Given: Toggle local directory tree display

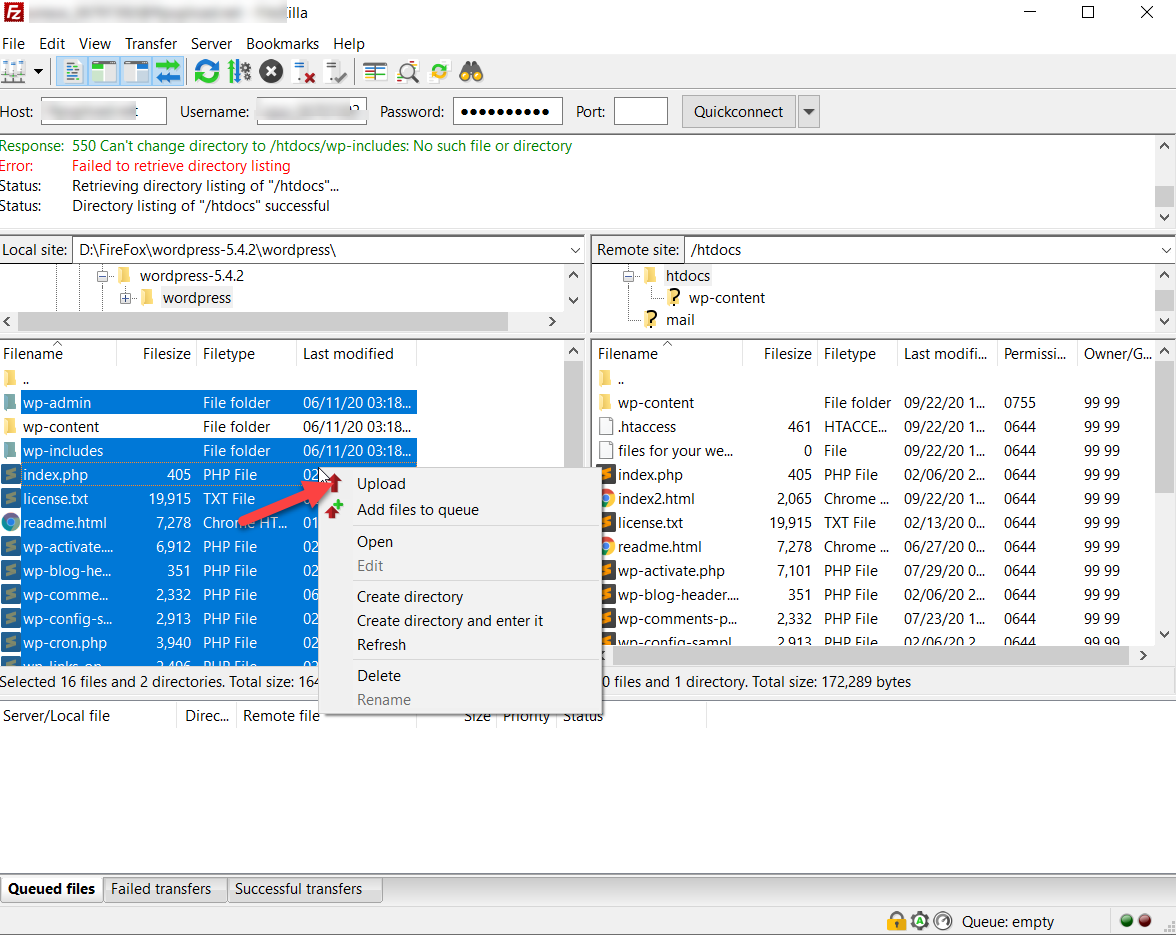Looking at the screenshot, I should 104,72.
